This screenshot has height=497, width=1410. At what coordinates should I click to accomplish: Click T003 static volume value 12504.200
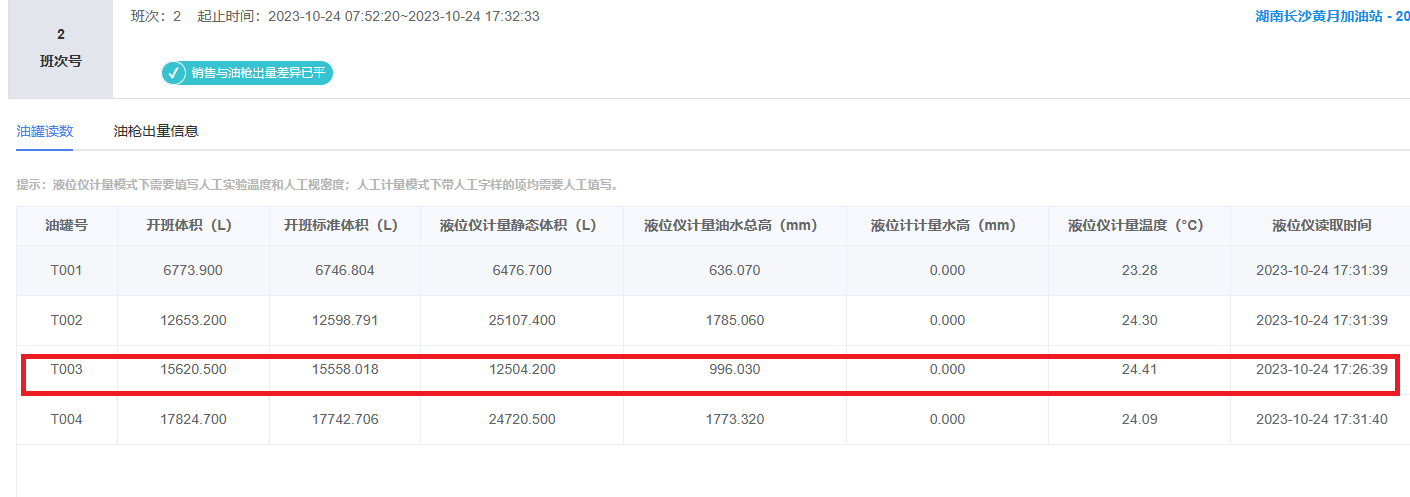[x=521, y=370]
